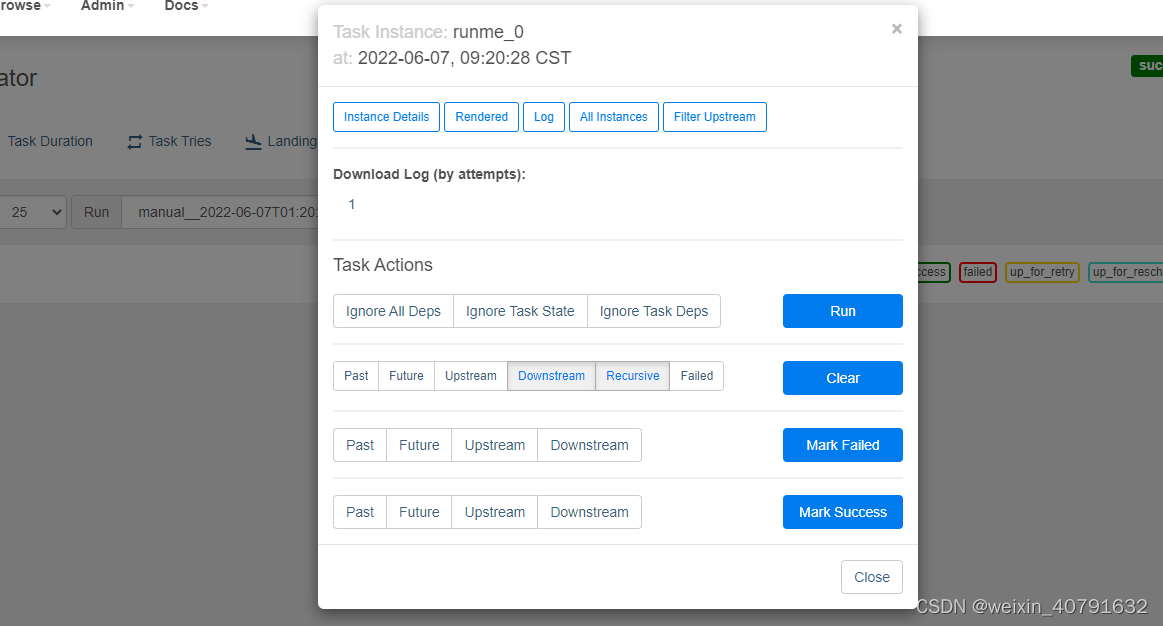The width and height of the screenshot is (1163, 626).
Task: Toggle Future in the Clear row
Action: (406, 376)
